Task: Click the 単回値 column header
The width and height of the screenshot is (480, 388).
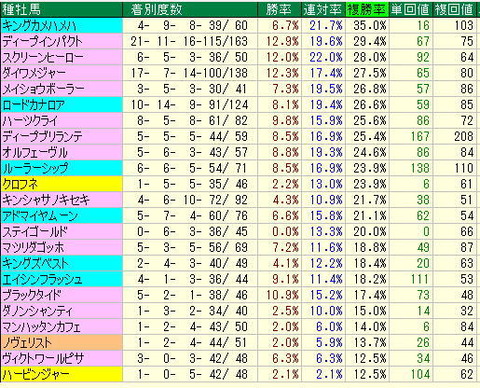Action: (410, 10)
